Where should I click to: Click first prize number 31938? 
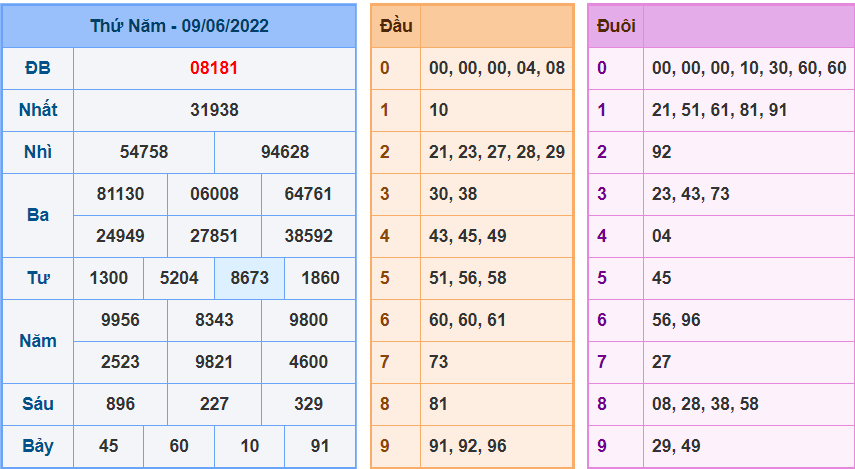coord(214,110)
